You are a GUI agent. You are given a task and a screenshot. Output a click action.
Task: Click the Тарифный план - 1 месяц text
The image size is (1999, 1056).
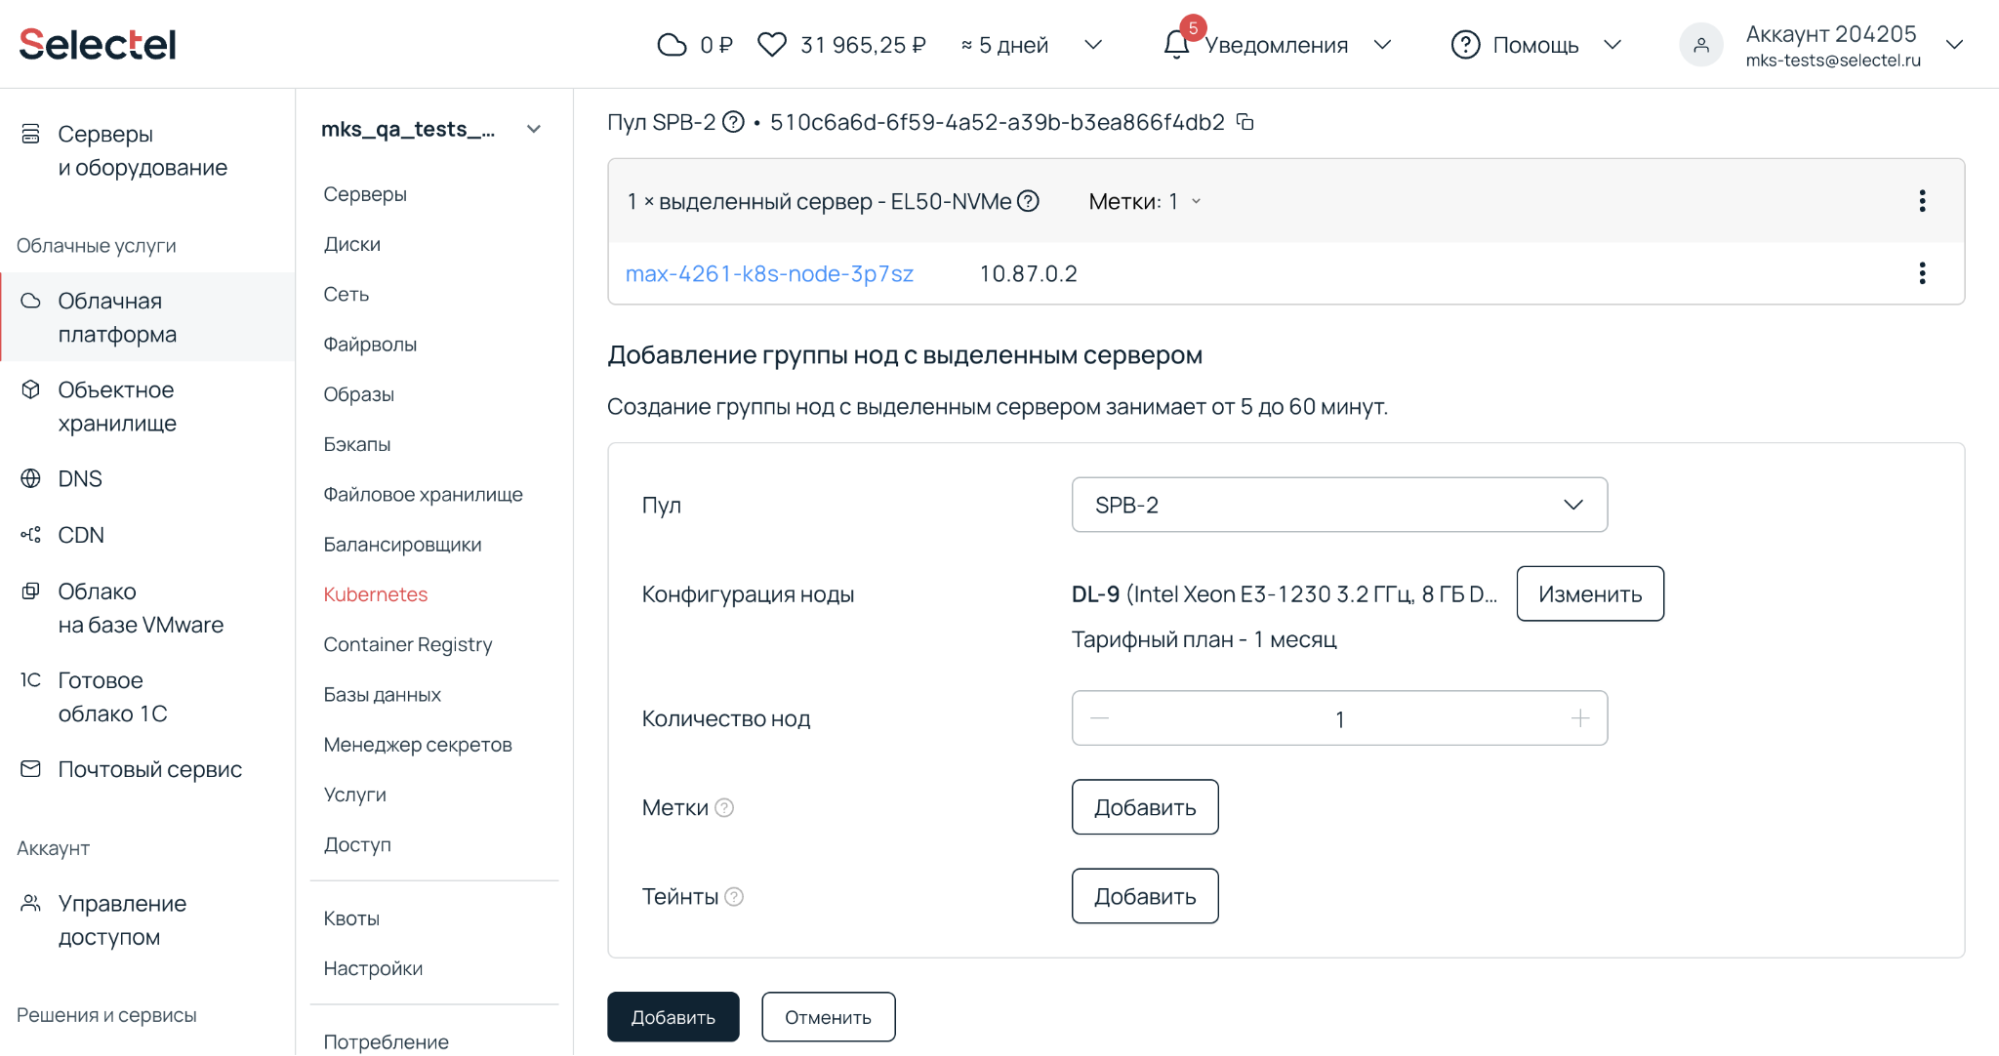point(1204,639)
